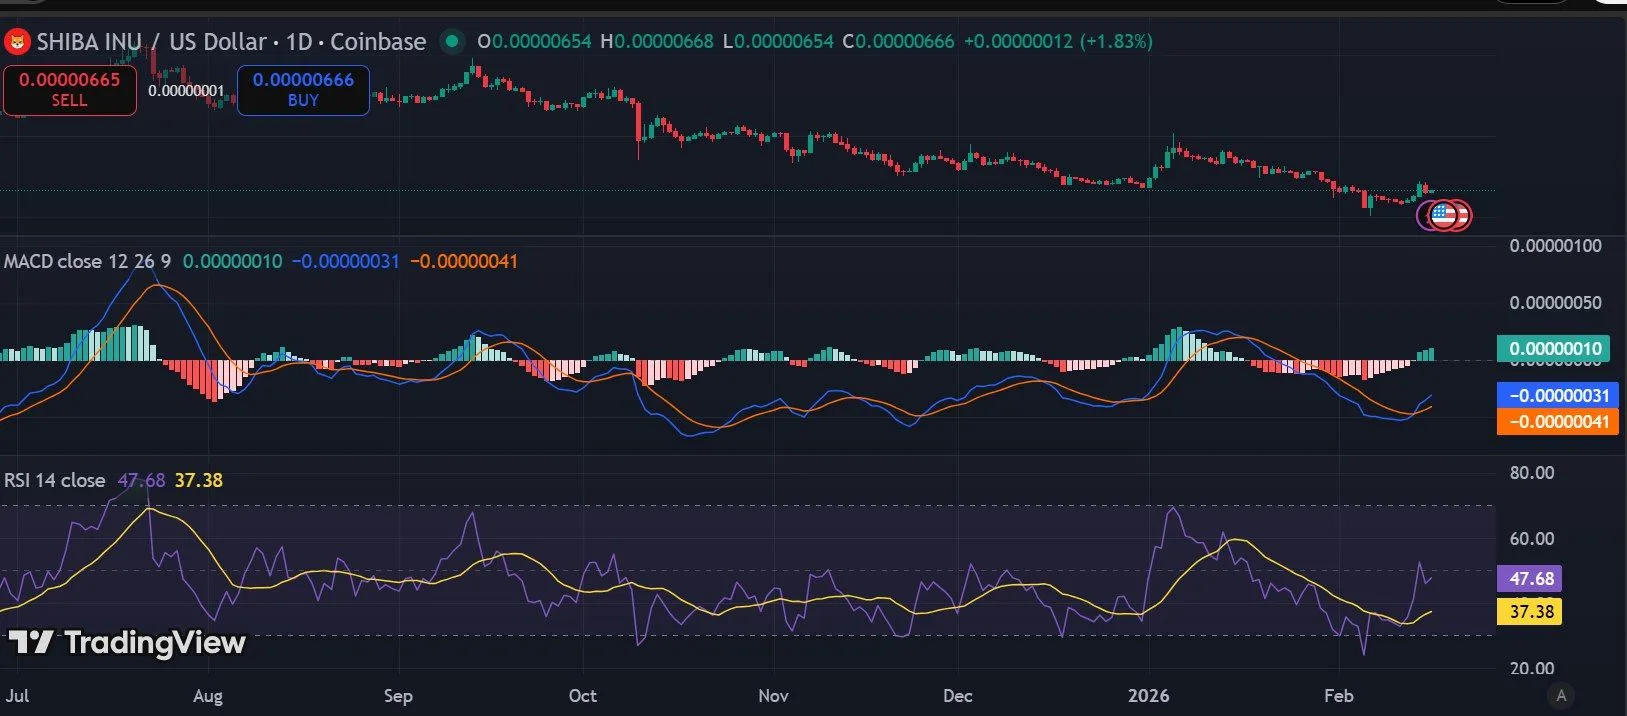Viewport: 1627px width, 716px height.
Task: Click the Shiba Inu coin logo
Action: click(x=17, y=42)
